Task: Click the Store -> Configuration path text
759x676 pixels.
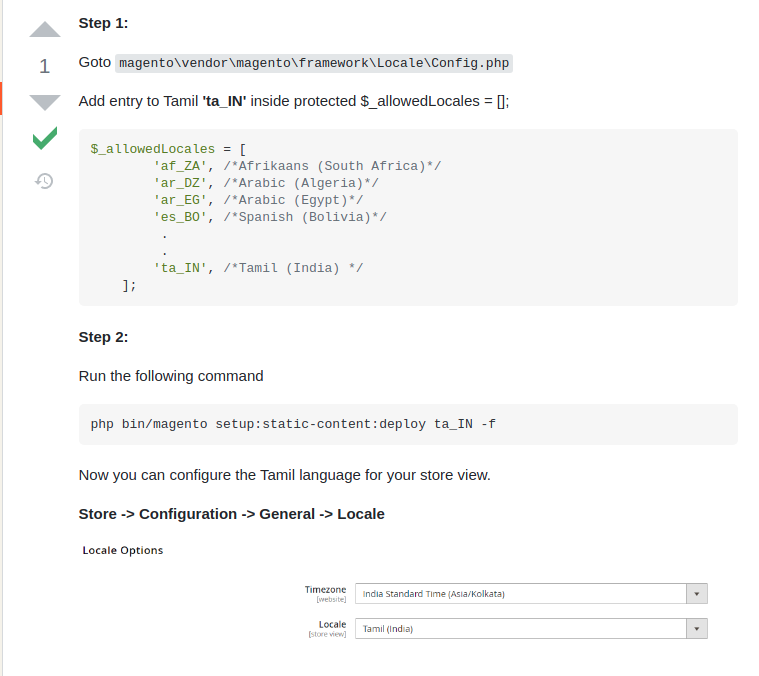Action: (231, 514)
